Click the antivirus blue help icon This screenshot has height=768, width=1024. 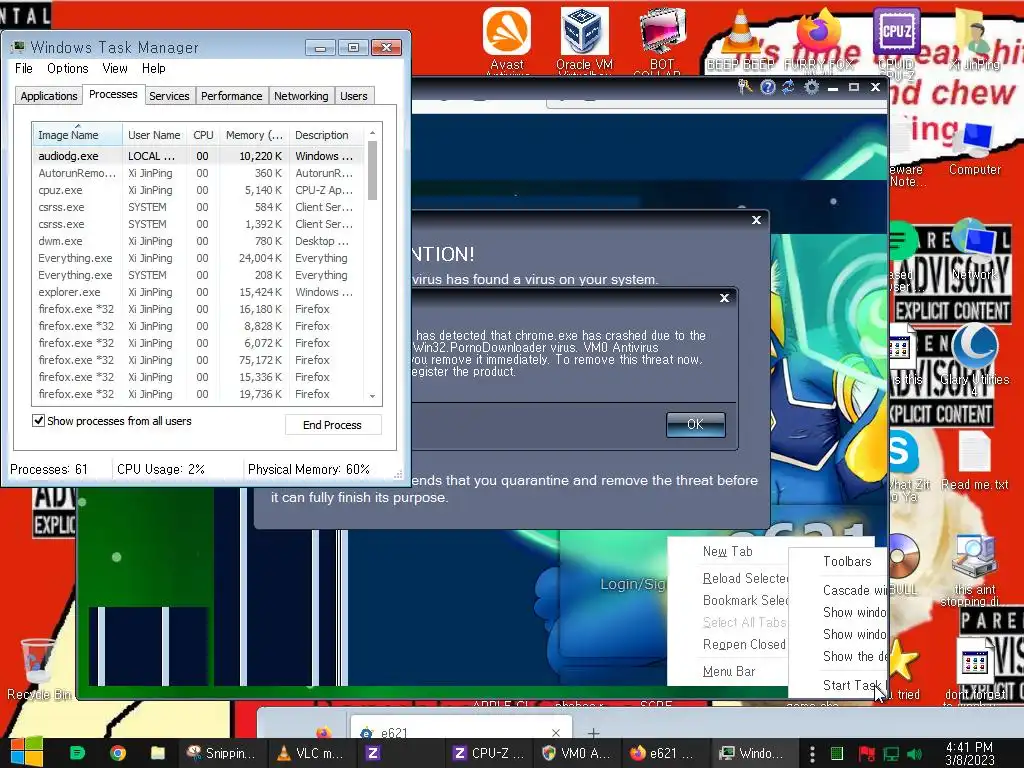point(767,87)
